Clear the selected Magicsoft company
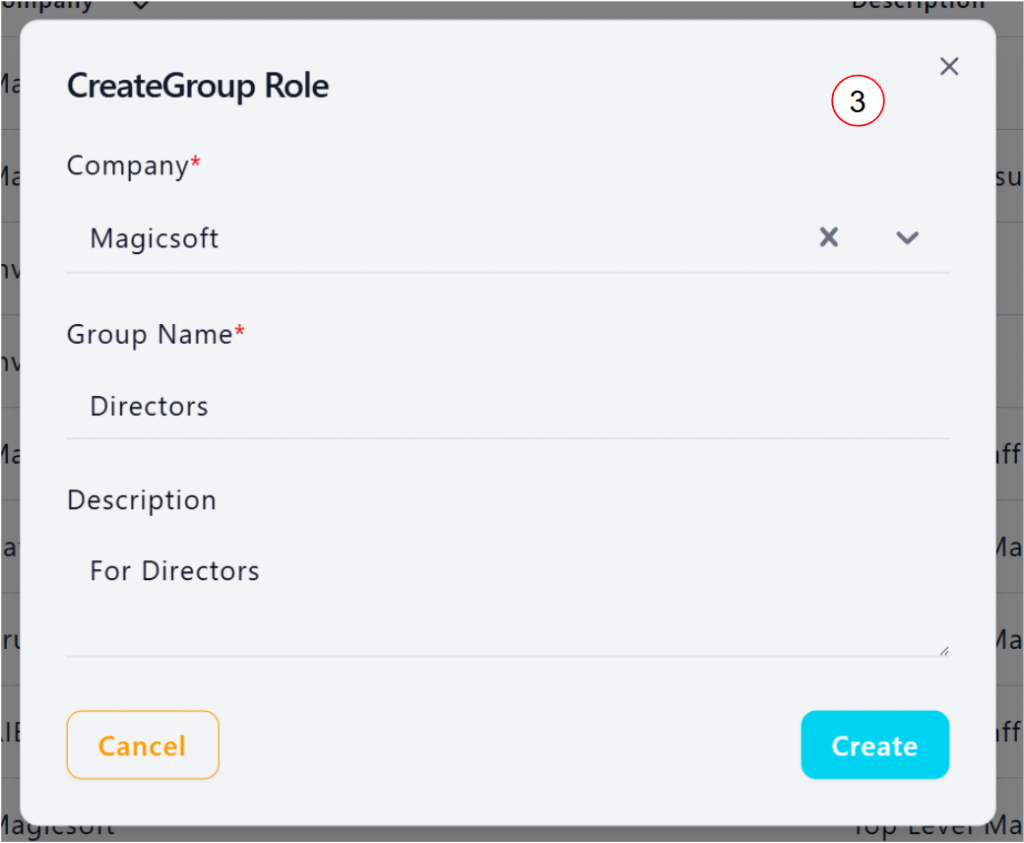This screenshot has height=843, width=1024. point(829,238)
